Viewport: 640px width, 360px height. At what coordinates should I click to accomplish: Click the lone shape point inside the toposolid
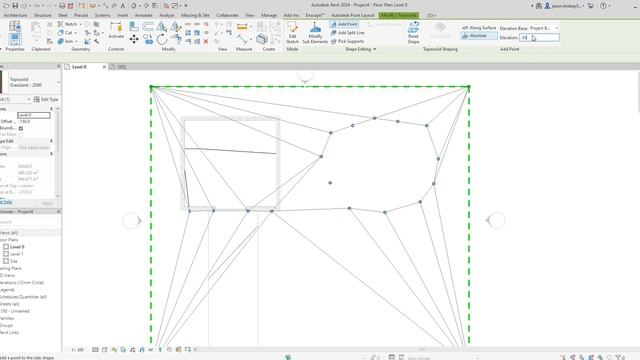point(330,183)
